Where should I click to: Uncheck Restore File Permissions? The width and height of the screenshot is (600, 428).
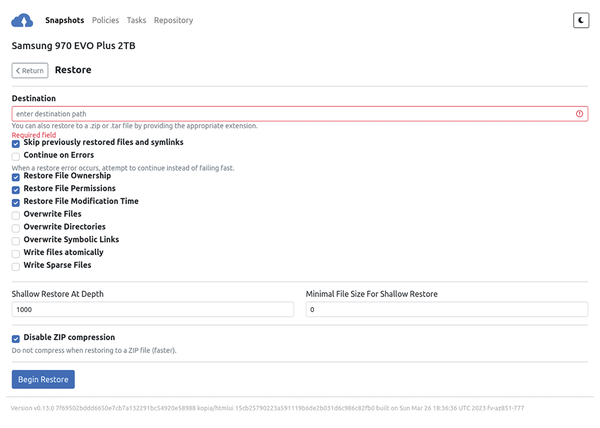tap(16, 189)
